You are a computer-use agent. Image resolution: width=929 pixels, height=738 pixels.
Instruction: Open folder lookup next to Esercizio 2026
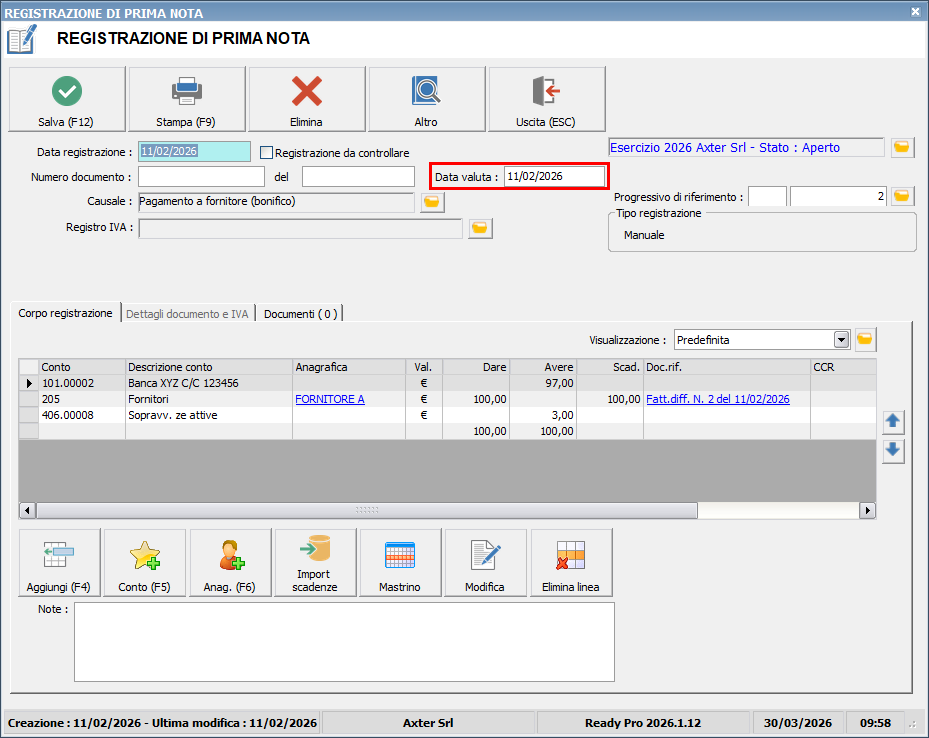902,147
